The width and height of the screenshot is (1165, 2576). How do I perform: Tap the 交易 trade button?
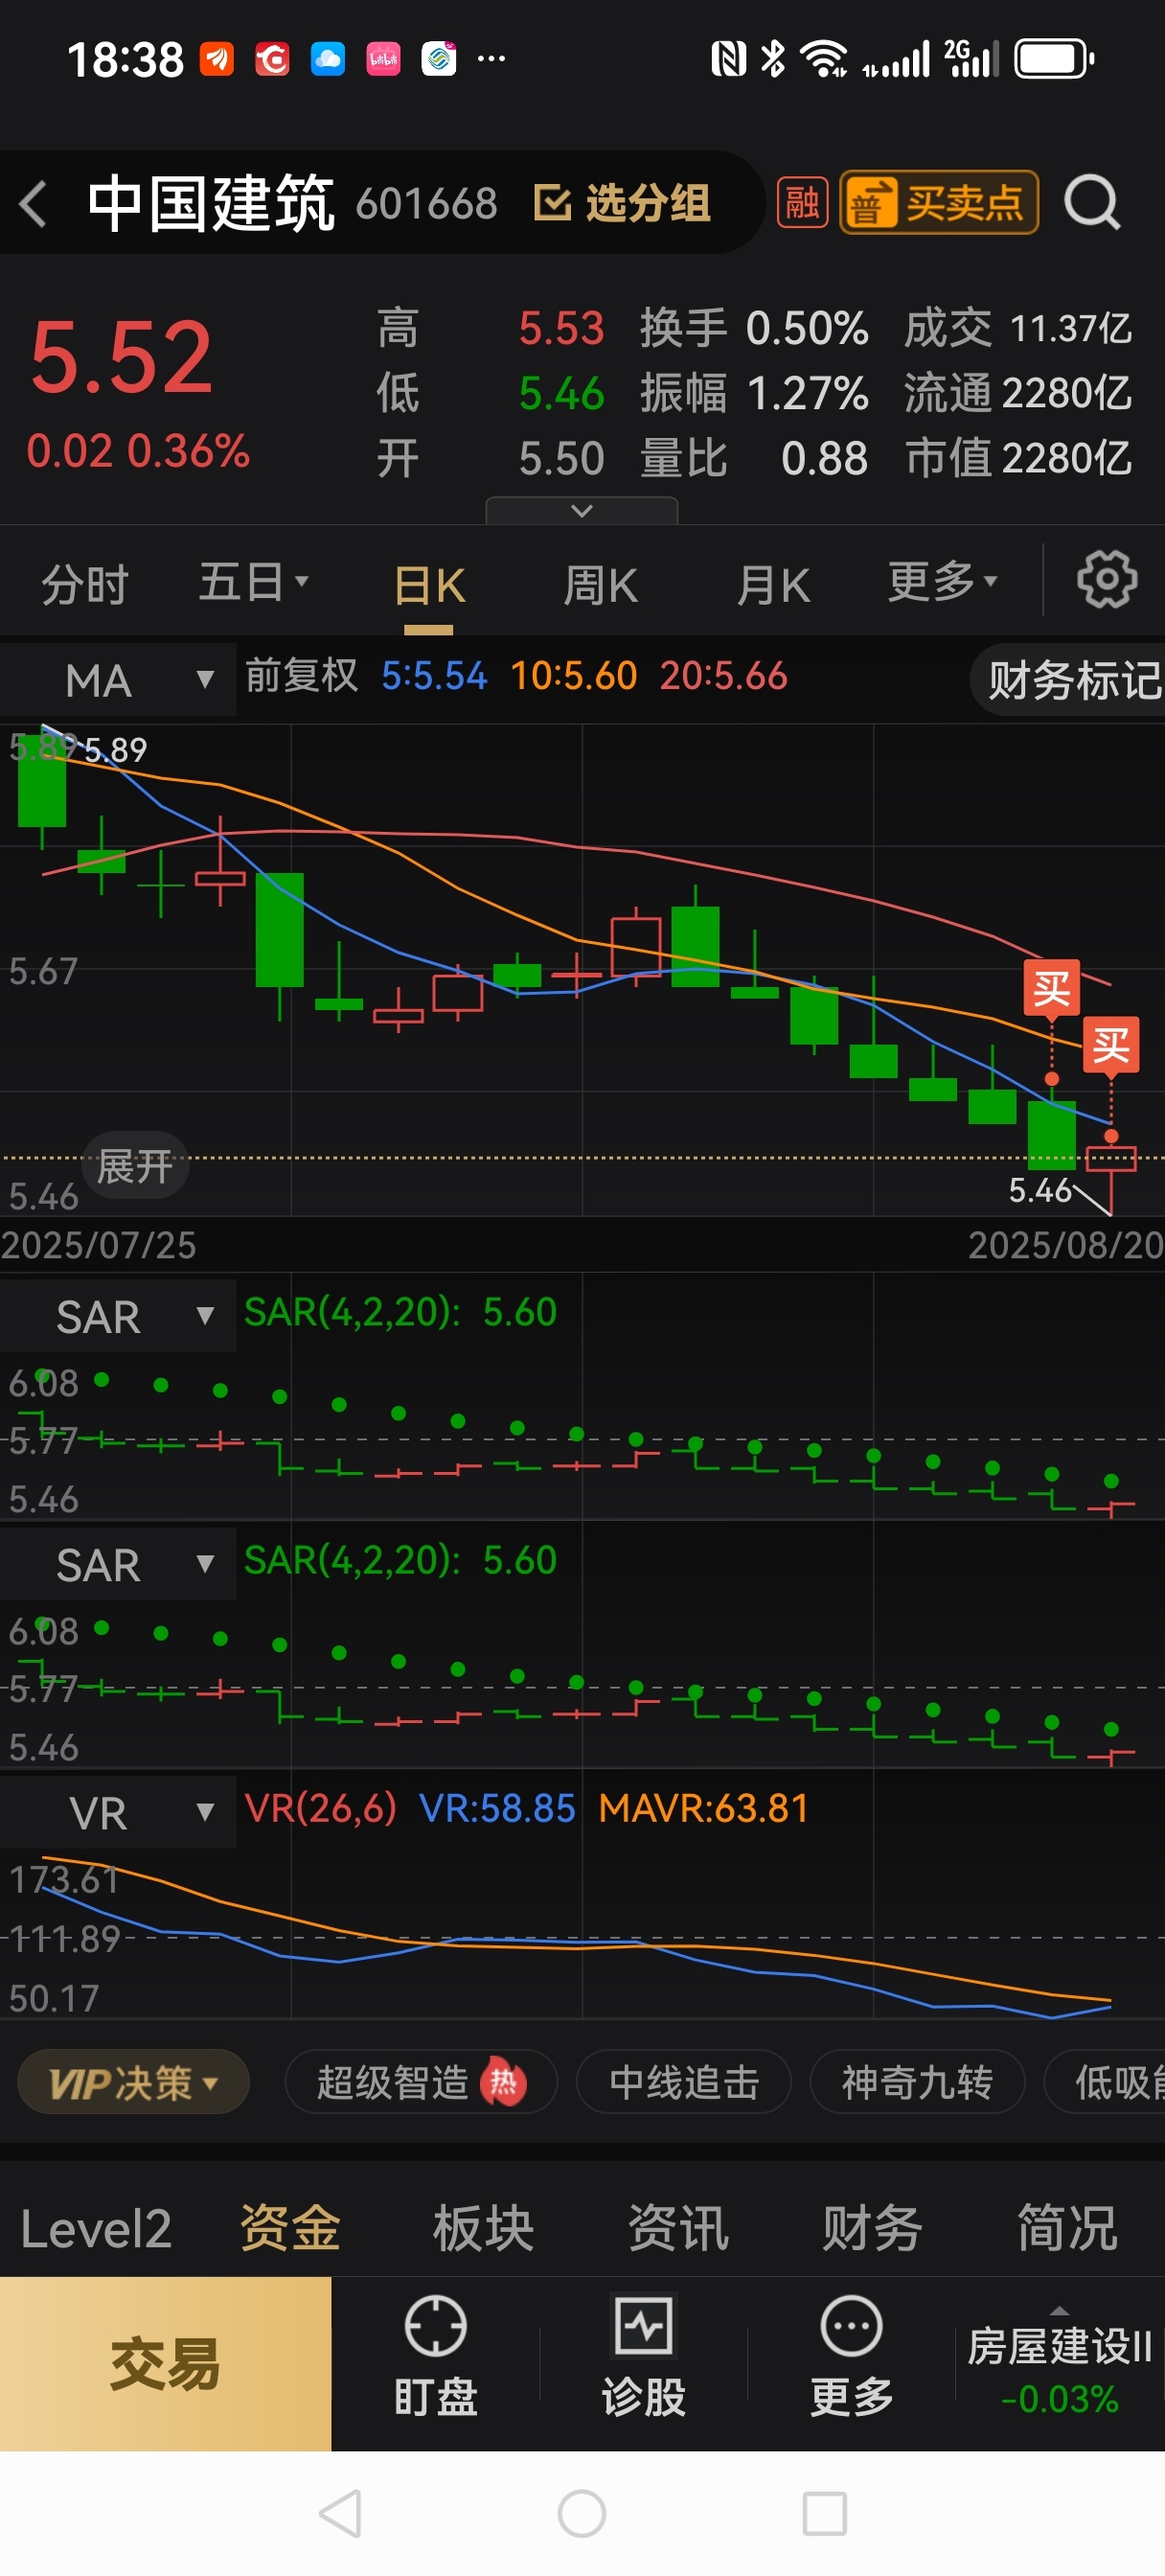point(165,2364)
